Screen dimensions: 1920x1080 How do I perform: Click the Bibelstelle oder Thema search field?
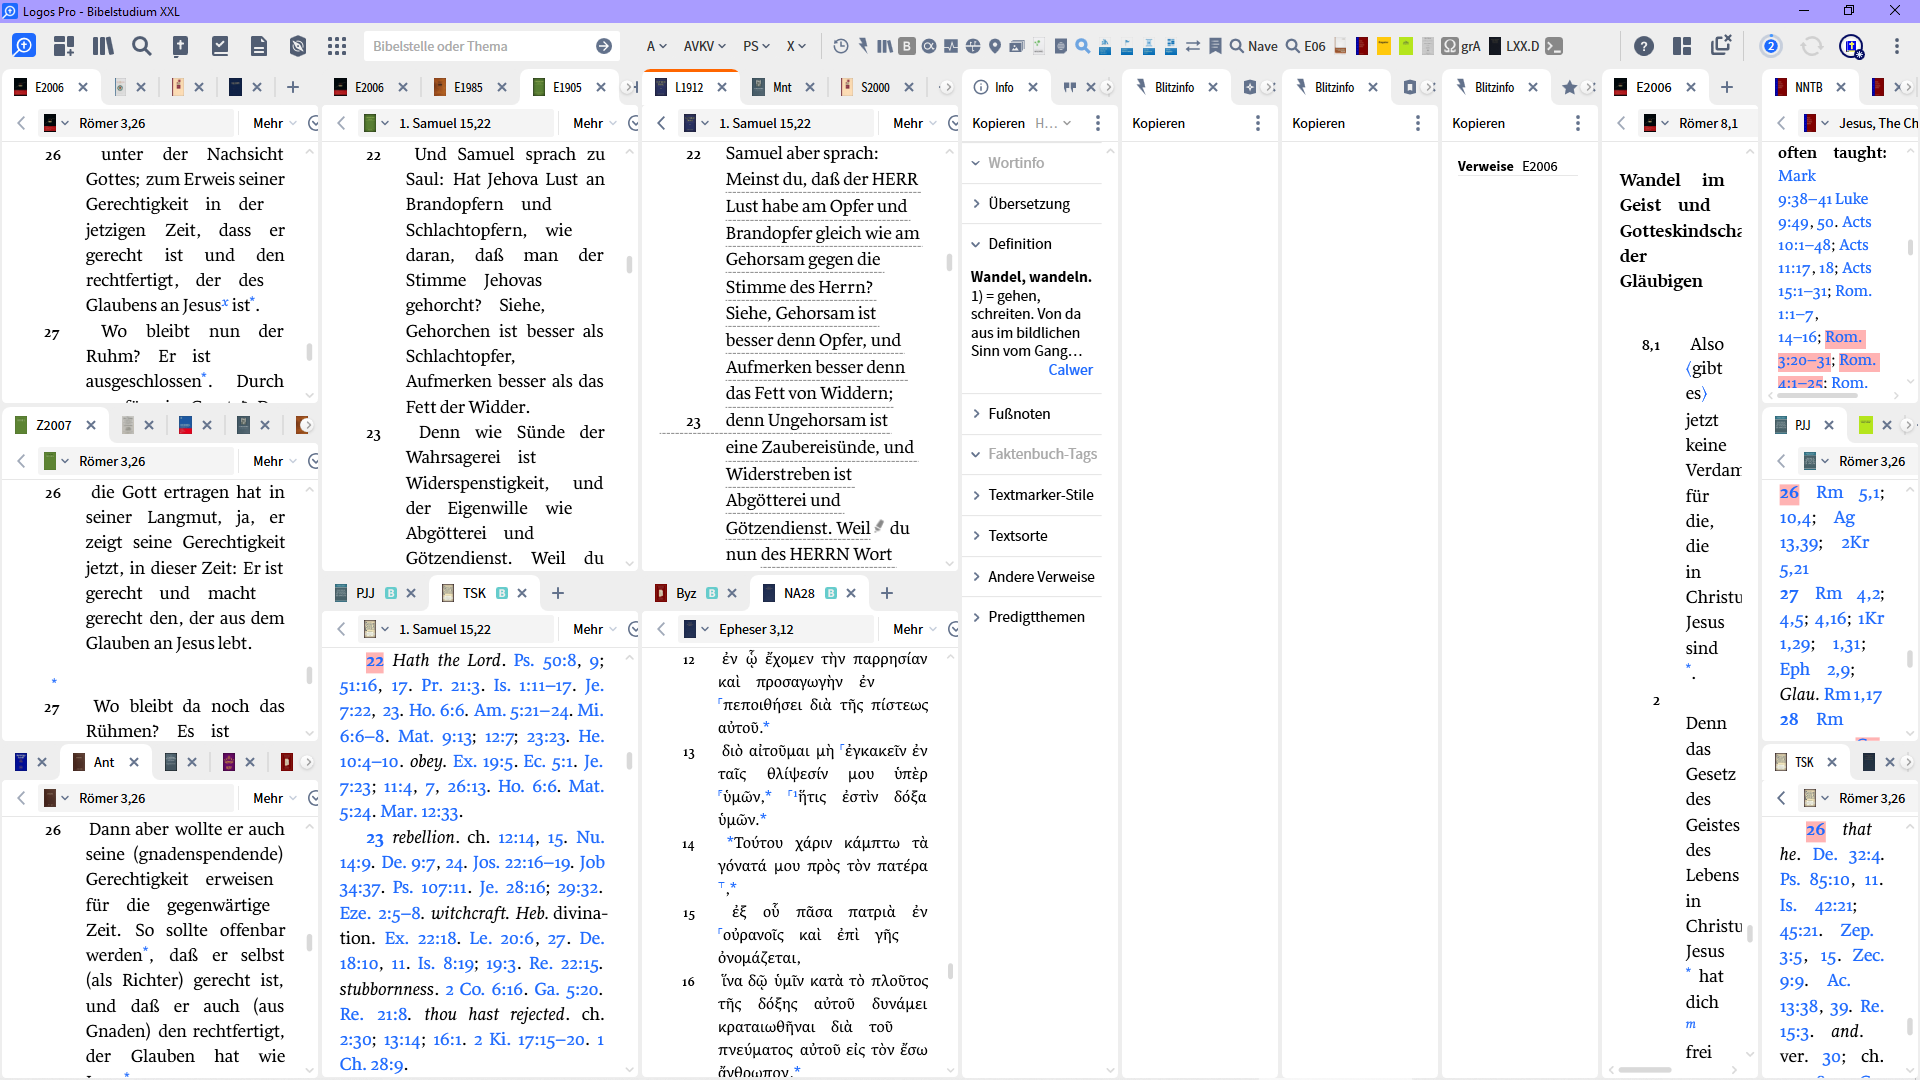point(478,46)
